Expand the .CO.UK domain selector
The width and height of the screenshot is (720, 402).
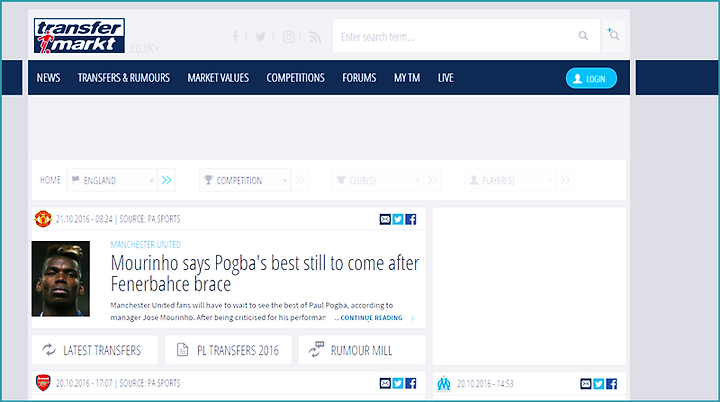click(x=143, y=49)
